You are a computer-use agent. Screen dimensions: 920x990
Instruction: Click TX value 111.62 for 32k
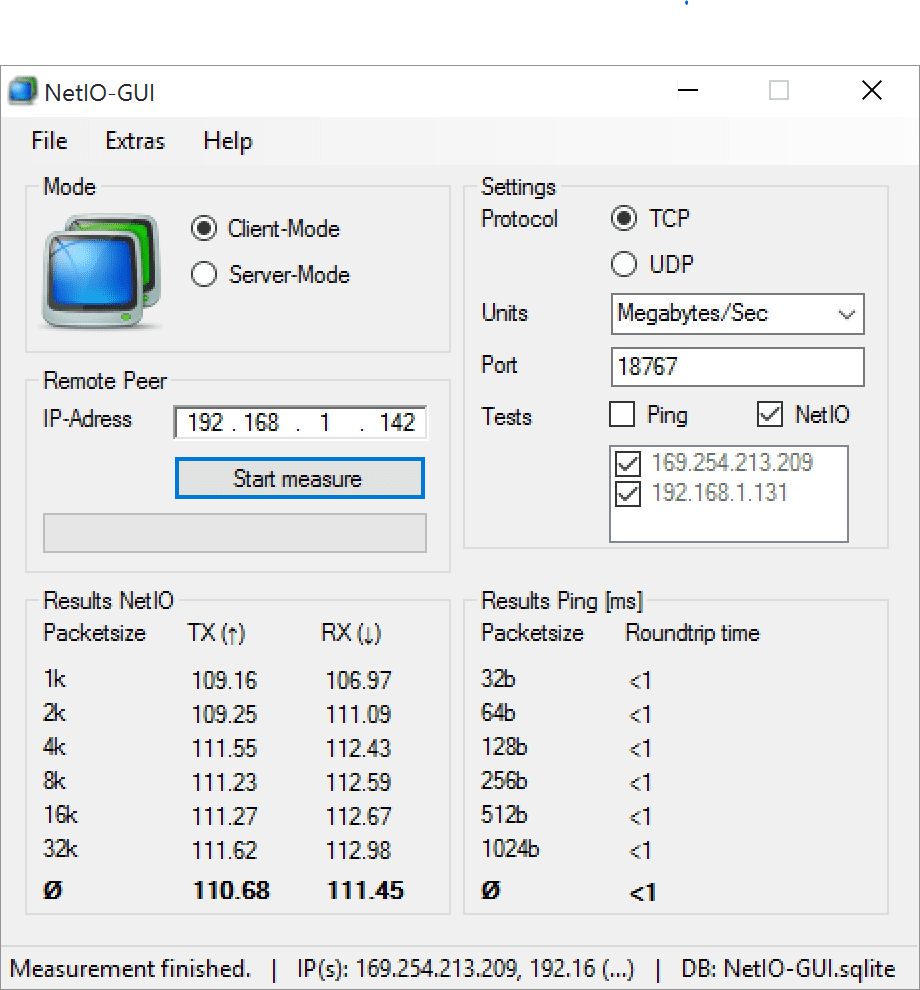[224, 850]
